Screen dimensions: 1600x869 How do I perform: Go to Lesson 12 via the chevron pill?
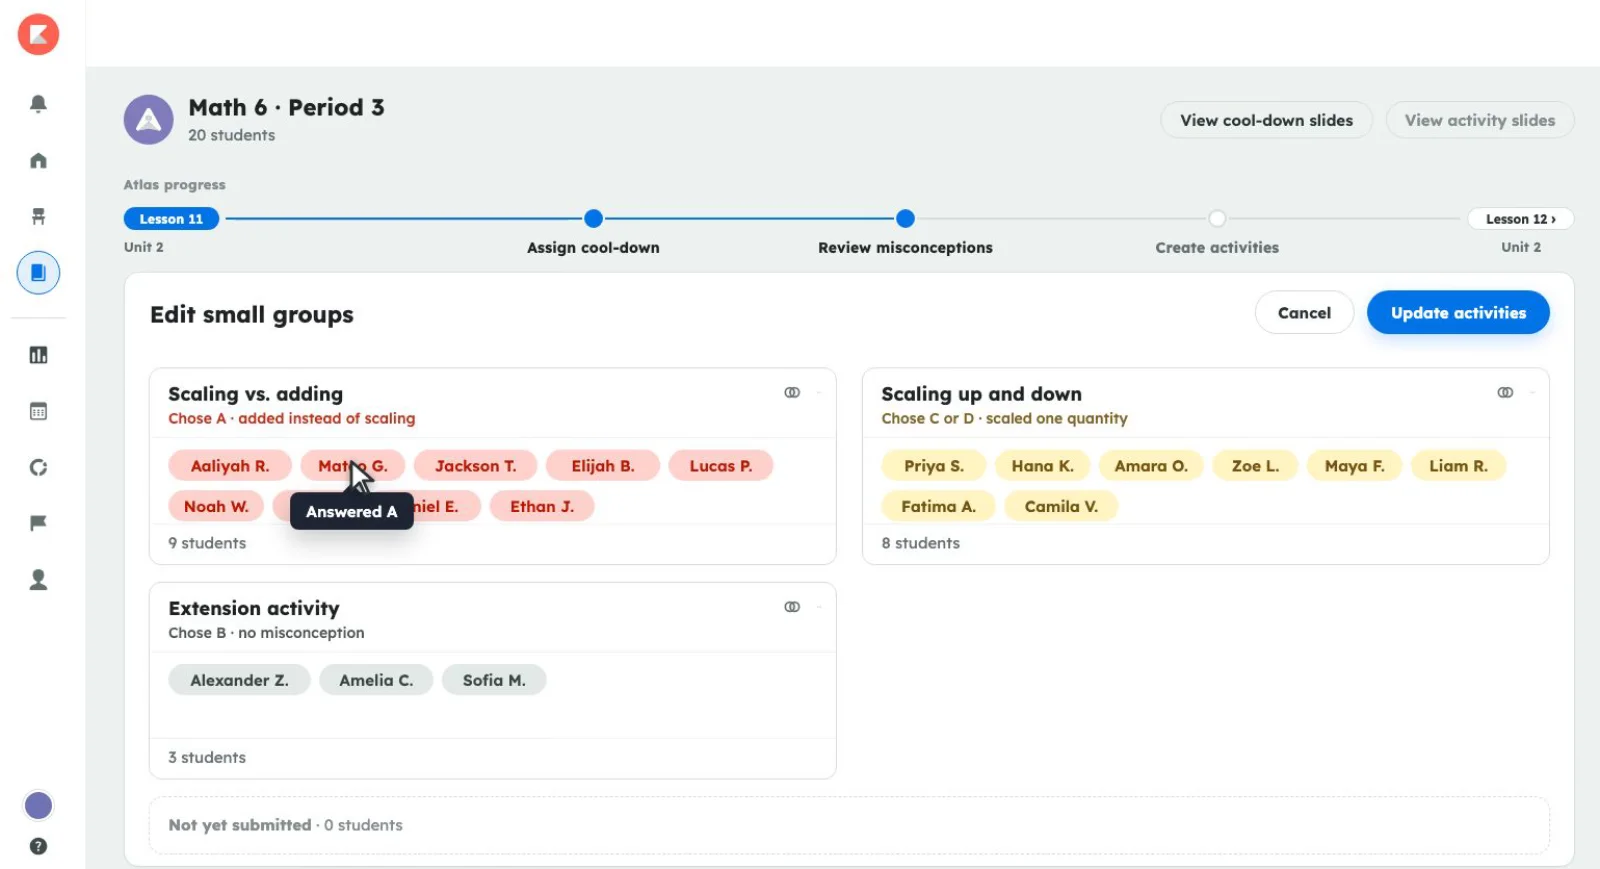pos(1520,219)
